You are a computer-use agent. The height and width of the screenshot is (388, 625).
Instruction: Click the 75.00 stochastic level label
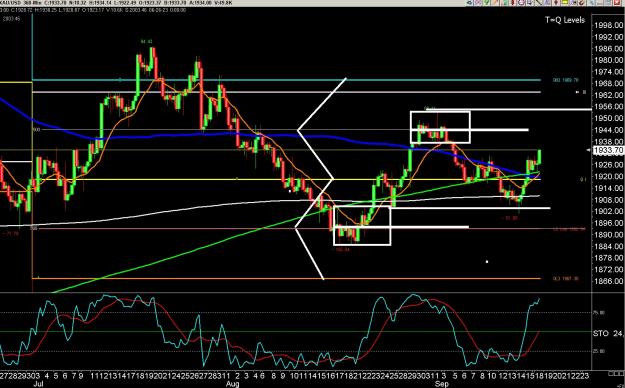click(599, 313)
